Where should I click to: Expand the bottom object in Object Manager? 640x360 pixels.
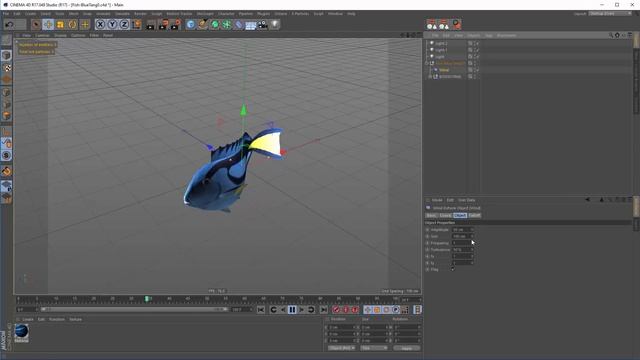coord(430,76)
